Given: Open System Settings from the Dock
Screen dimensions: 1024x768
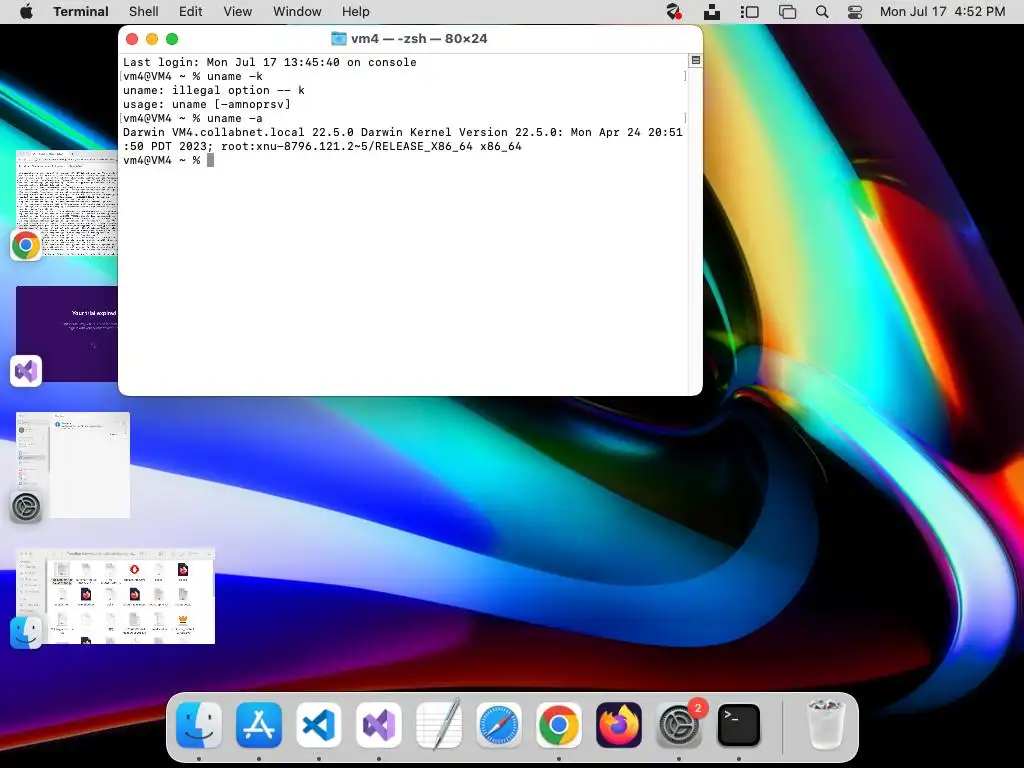Looking at the screenshot, I should tap(679, 725).
